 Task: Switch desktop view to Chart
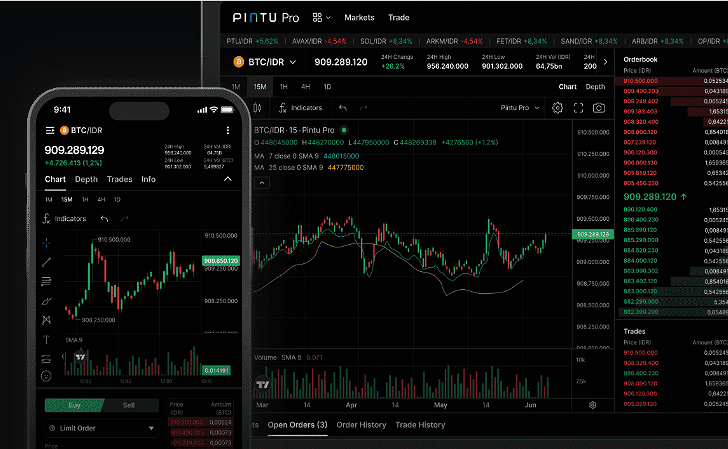coord(567,87)
